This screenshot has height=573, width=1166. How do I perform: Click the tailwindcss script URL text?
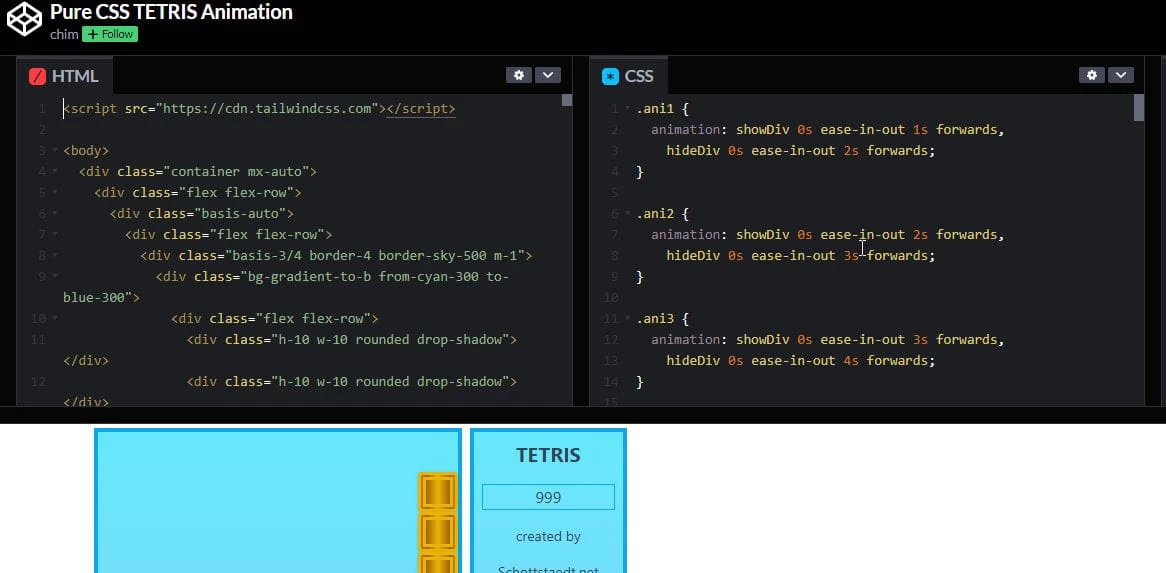click(271, 109)
